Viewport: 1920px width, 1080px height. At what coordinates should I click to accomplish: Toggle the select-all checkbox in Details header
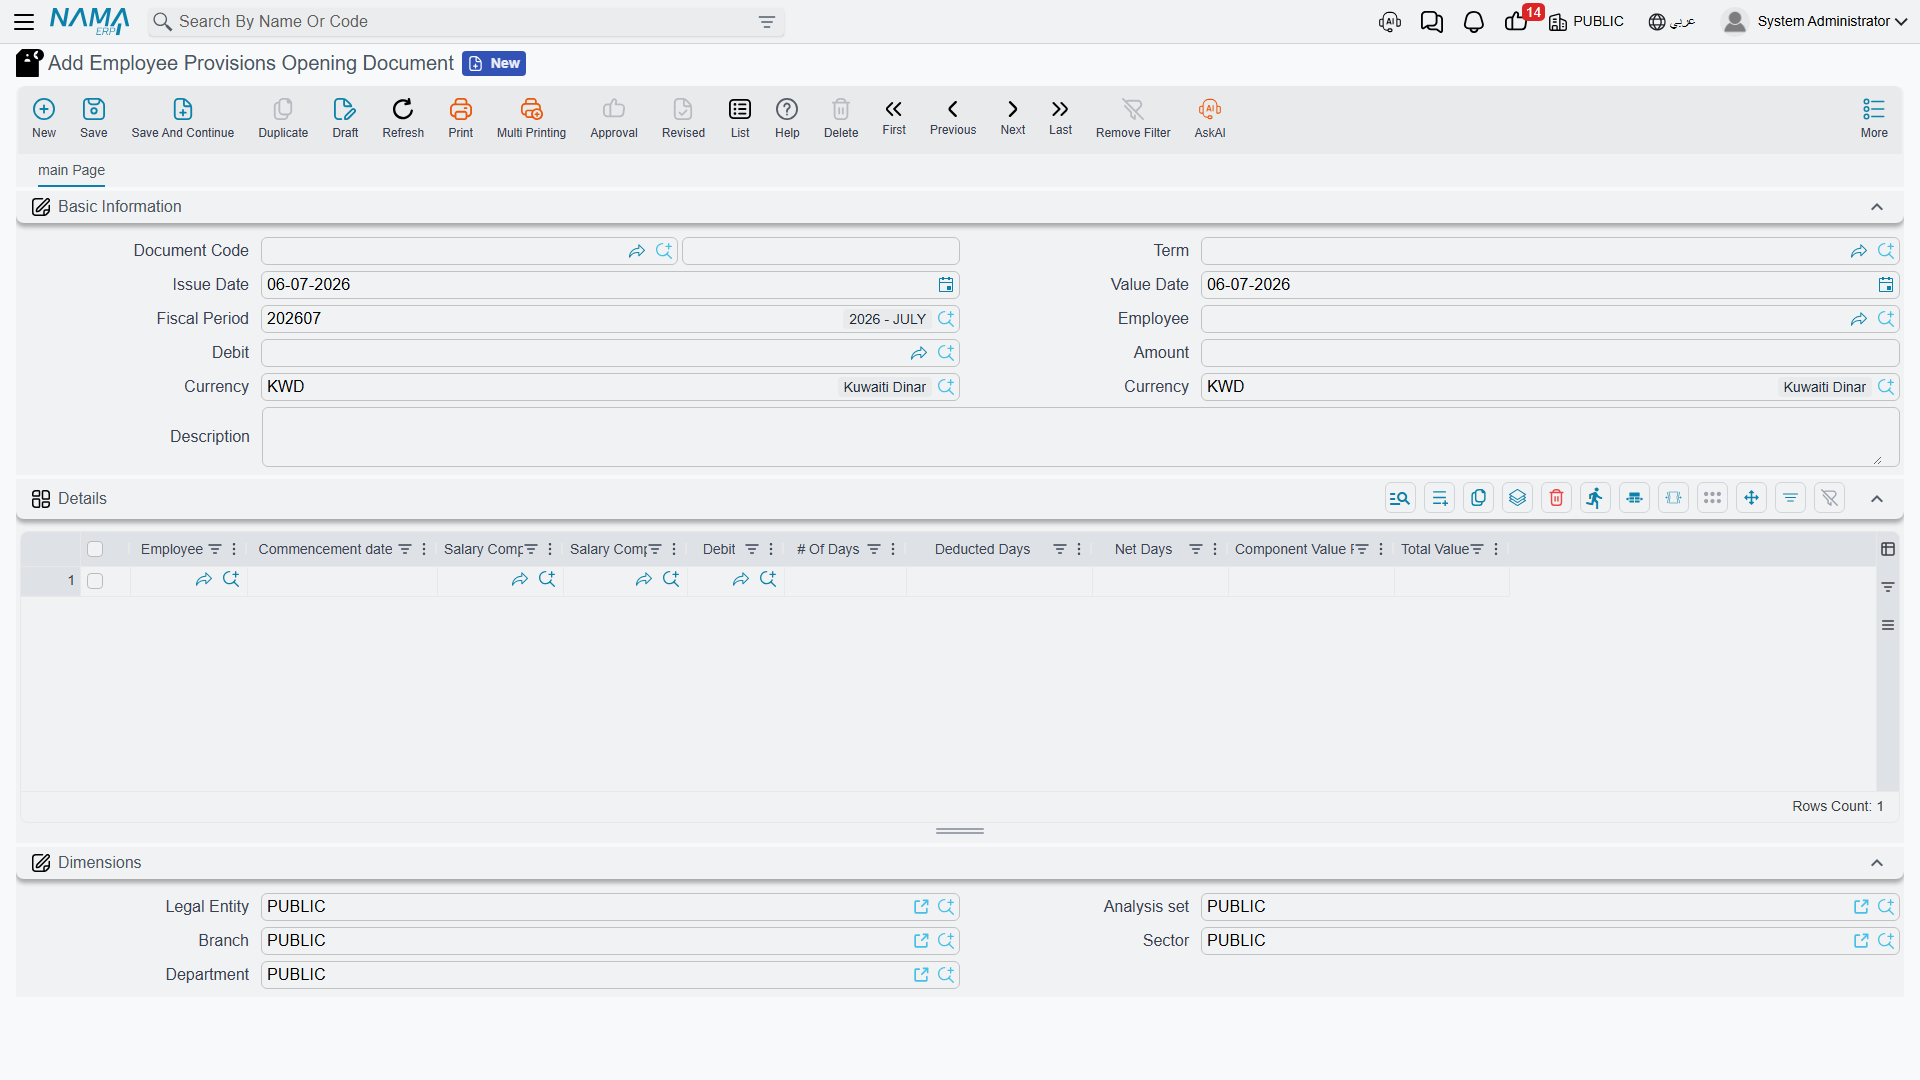(x=95, y=549)
